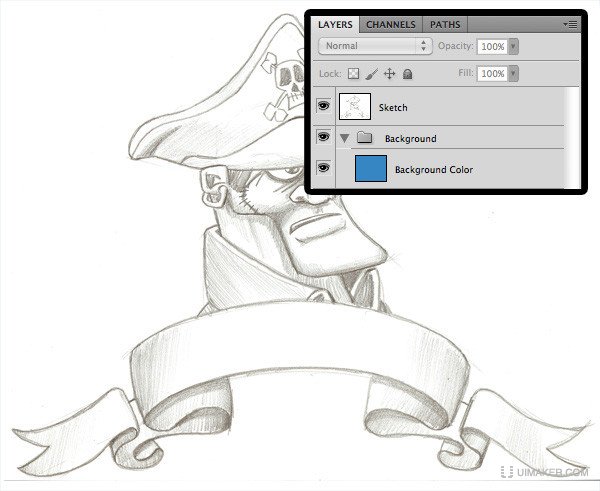
Task: Hide the Background Color layer
Action: tap(324, 168)
